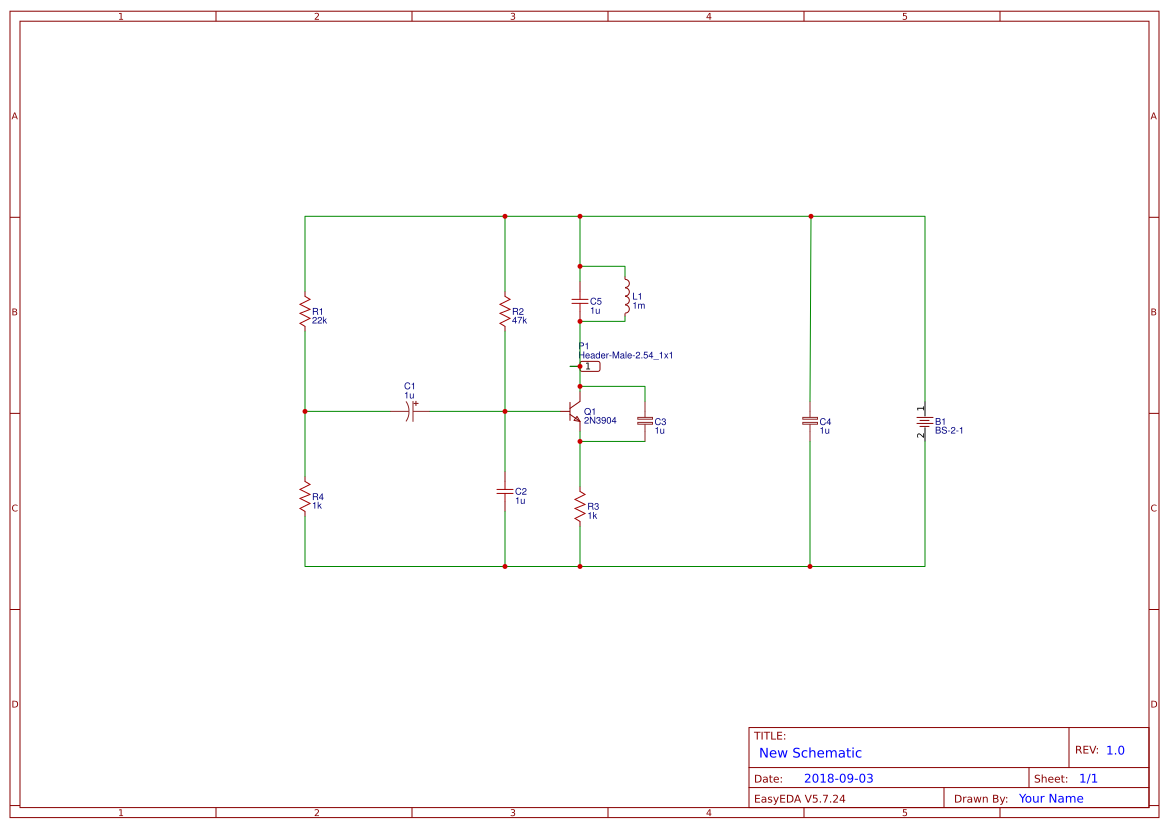Select resistor R3 1k symbol
Screen dimensions: 1169x828
(579, 507)
